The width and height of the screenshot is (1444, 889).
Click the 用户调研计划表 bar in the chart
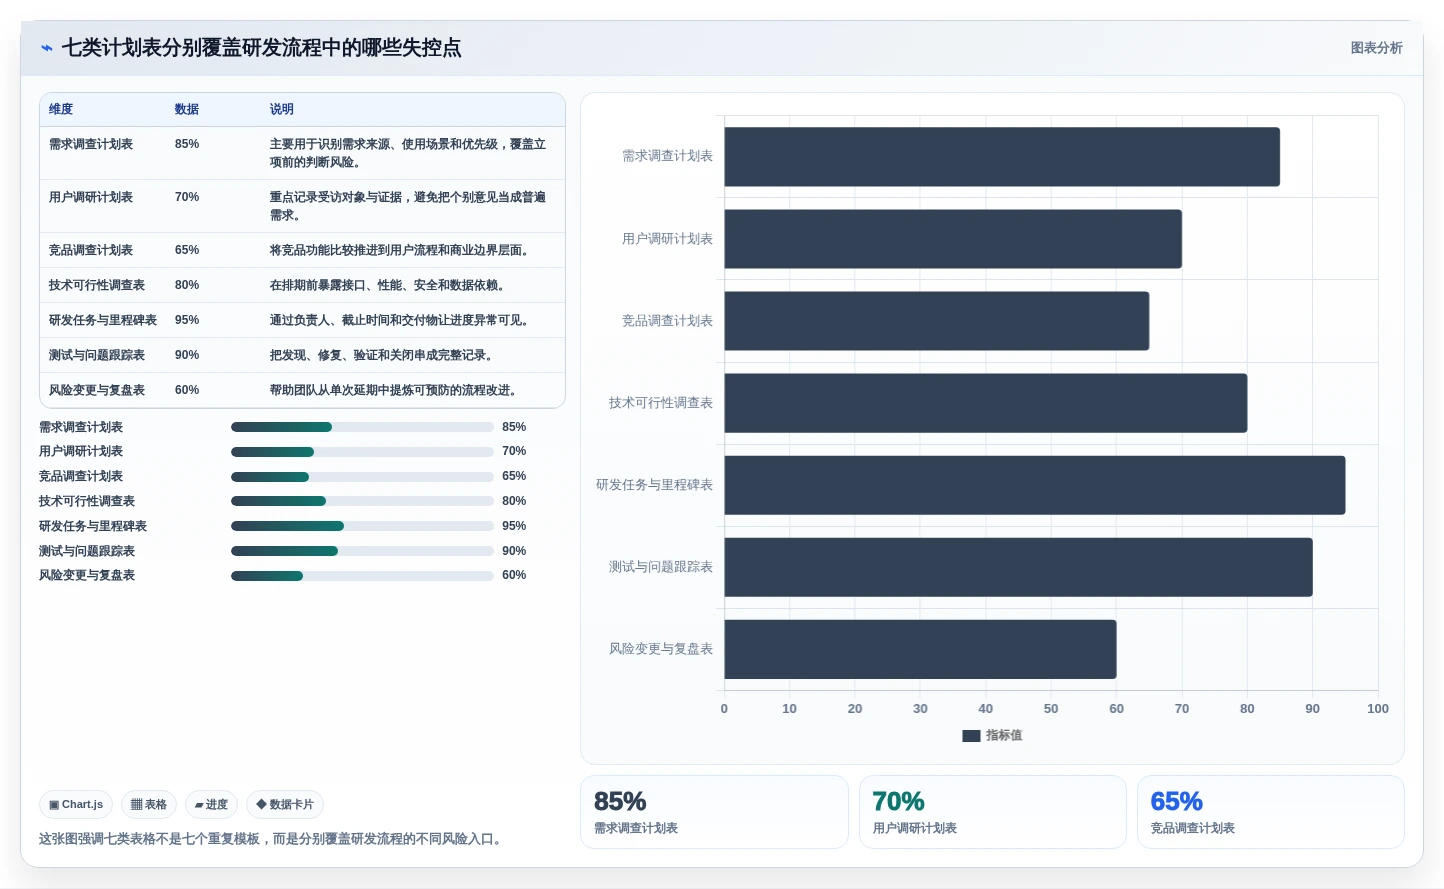click(x=953, y=239)
